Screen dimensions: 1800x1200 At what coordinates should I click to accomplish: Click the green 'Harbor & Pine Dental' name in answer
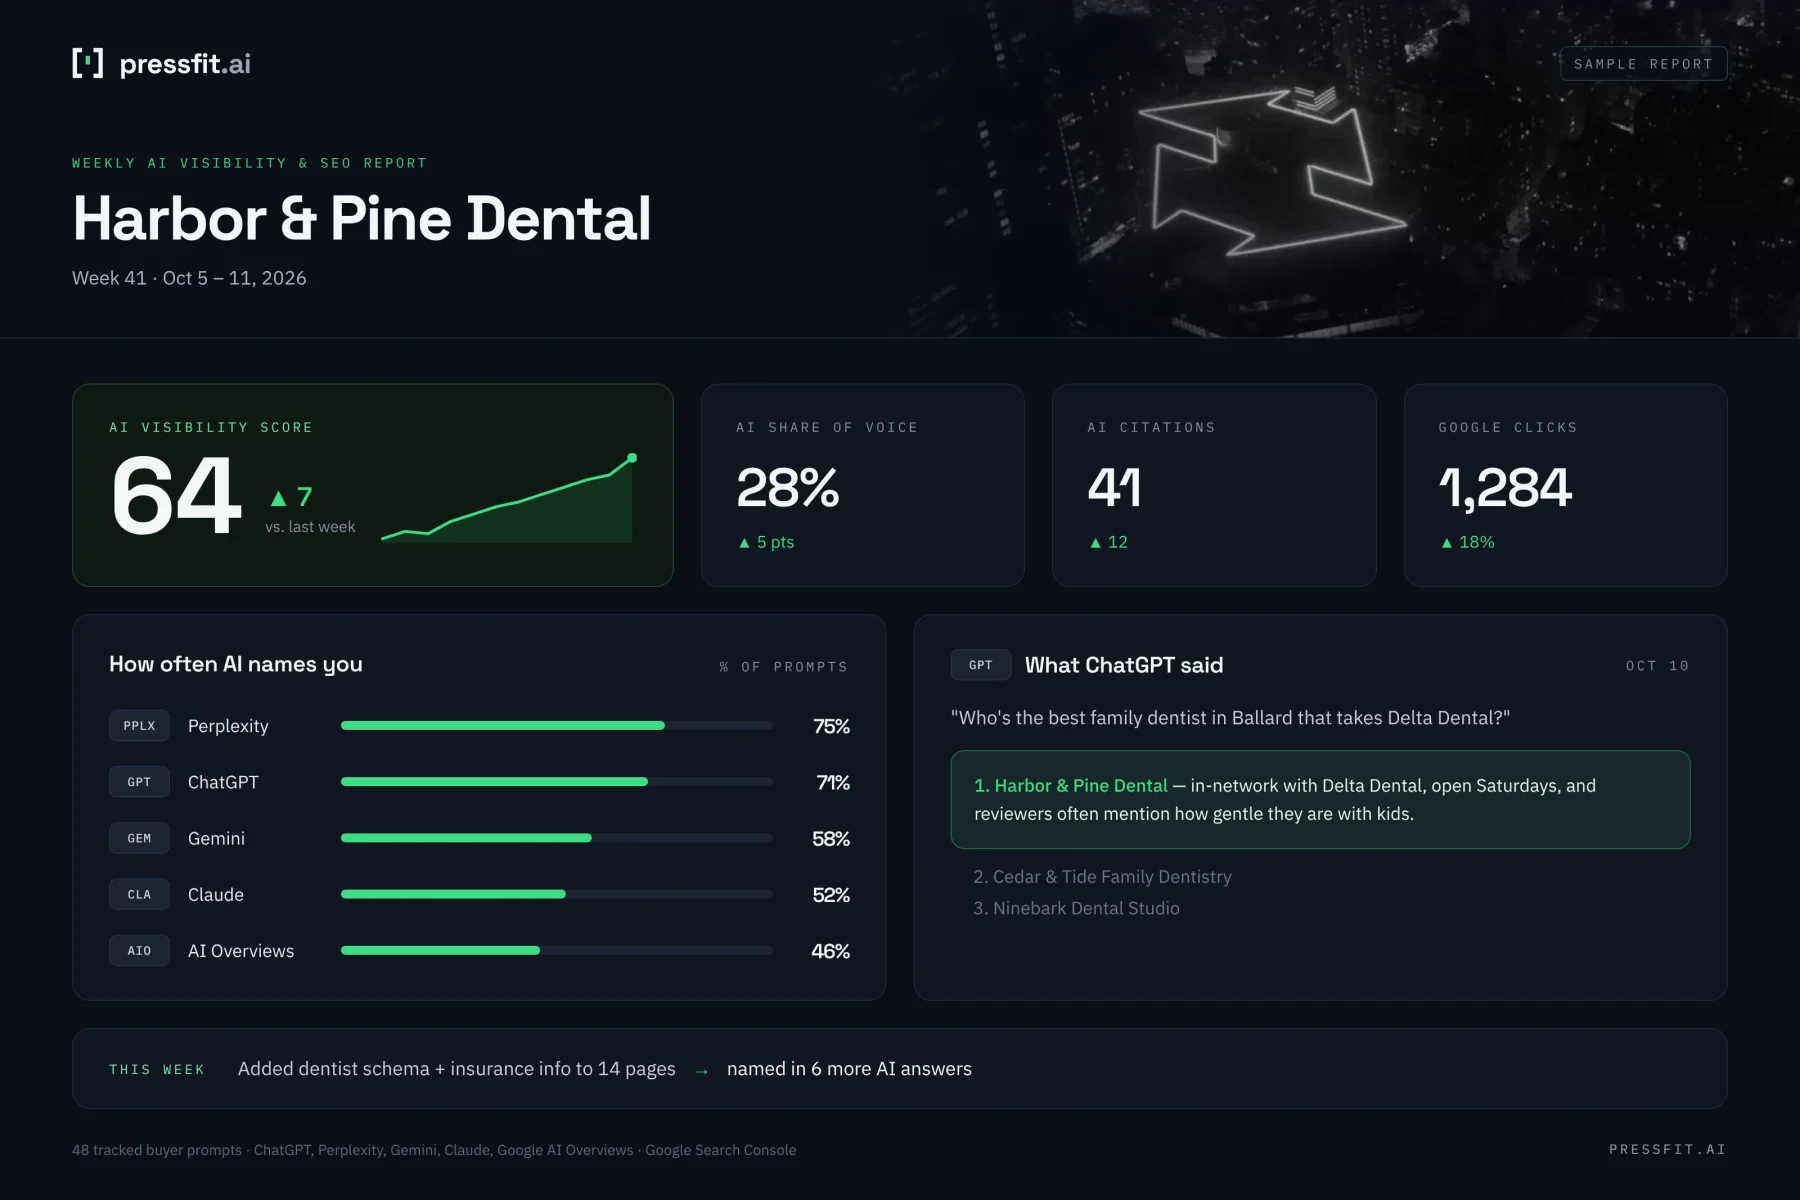coord(1081,786)
